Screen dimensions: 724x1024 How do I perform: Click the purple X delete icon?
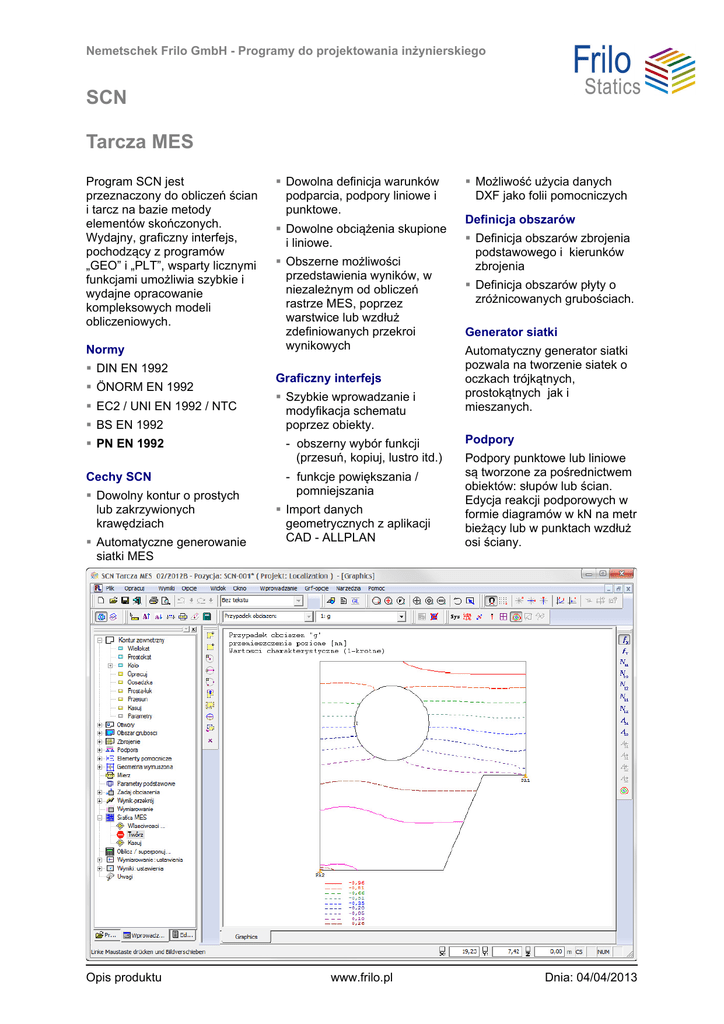tap(210, 741)
